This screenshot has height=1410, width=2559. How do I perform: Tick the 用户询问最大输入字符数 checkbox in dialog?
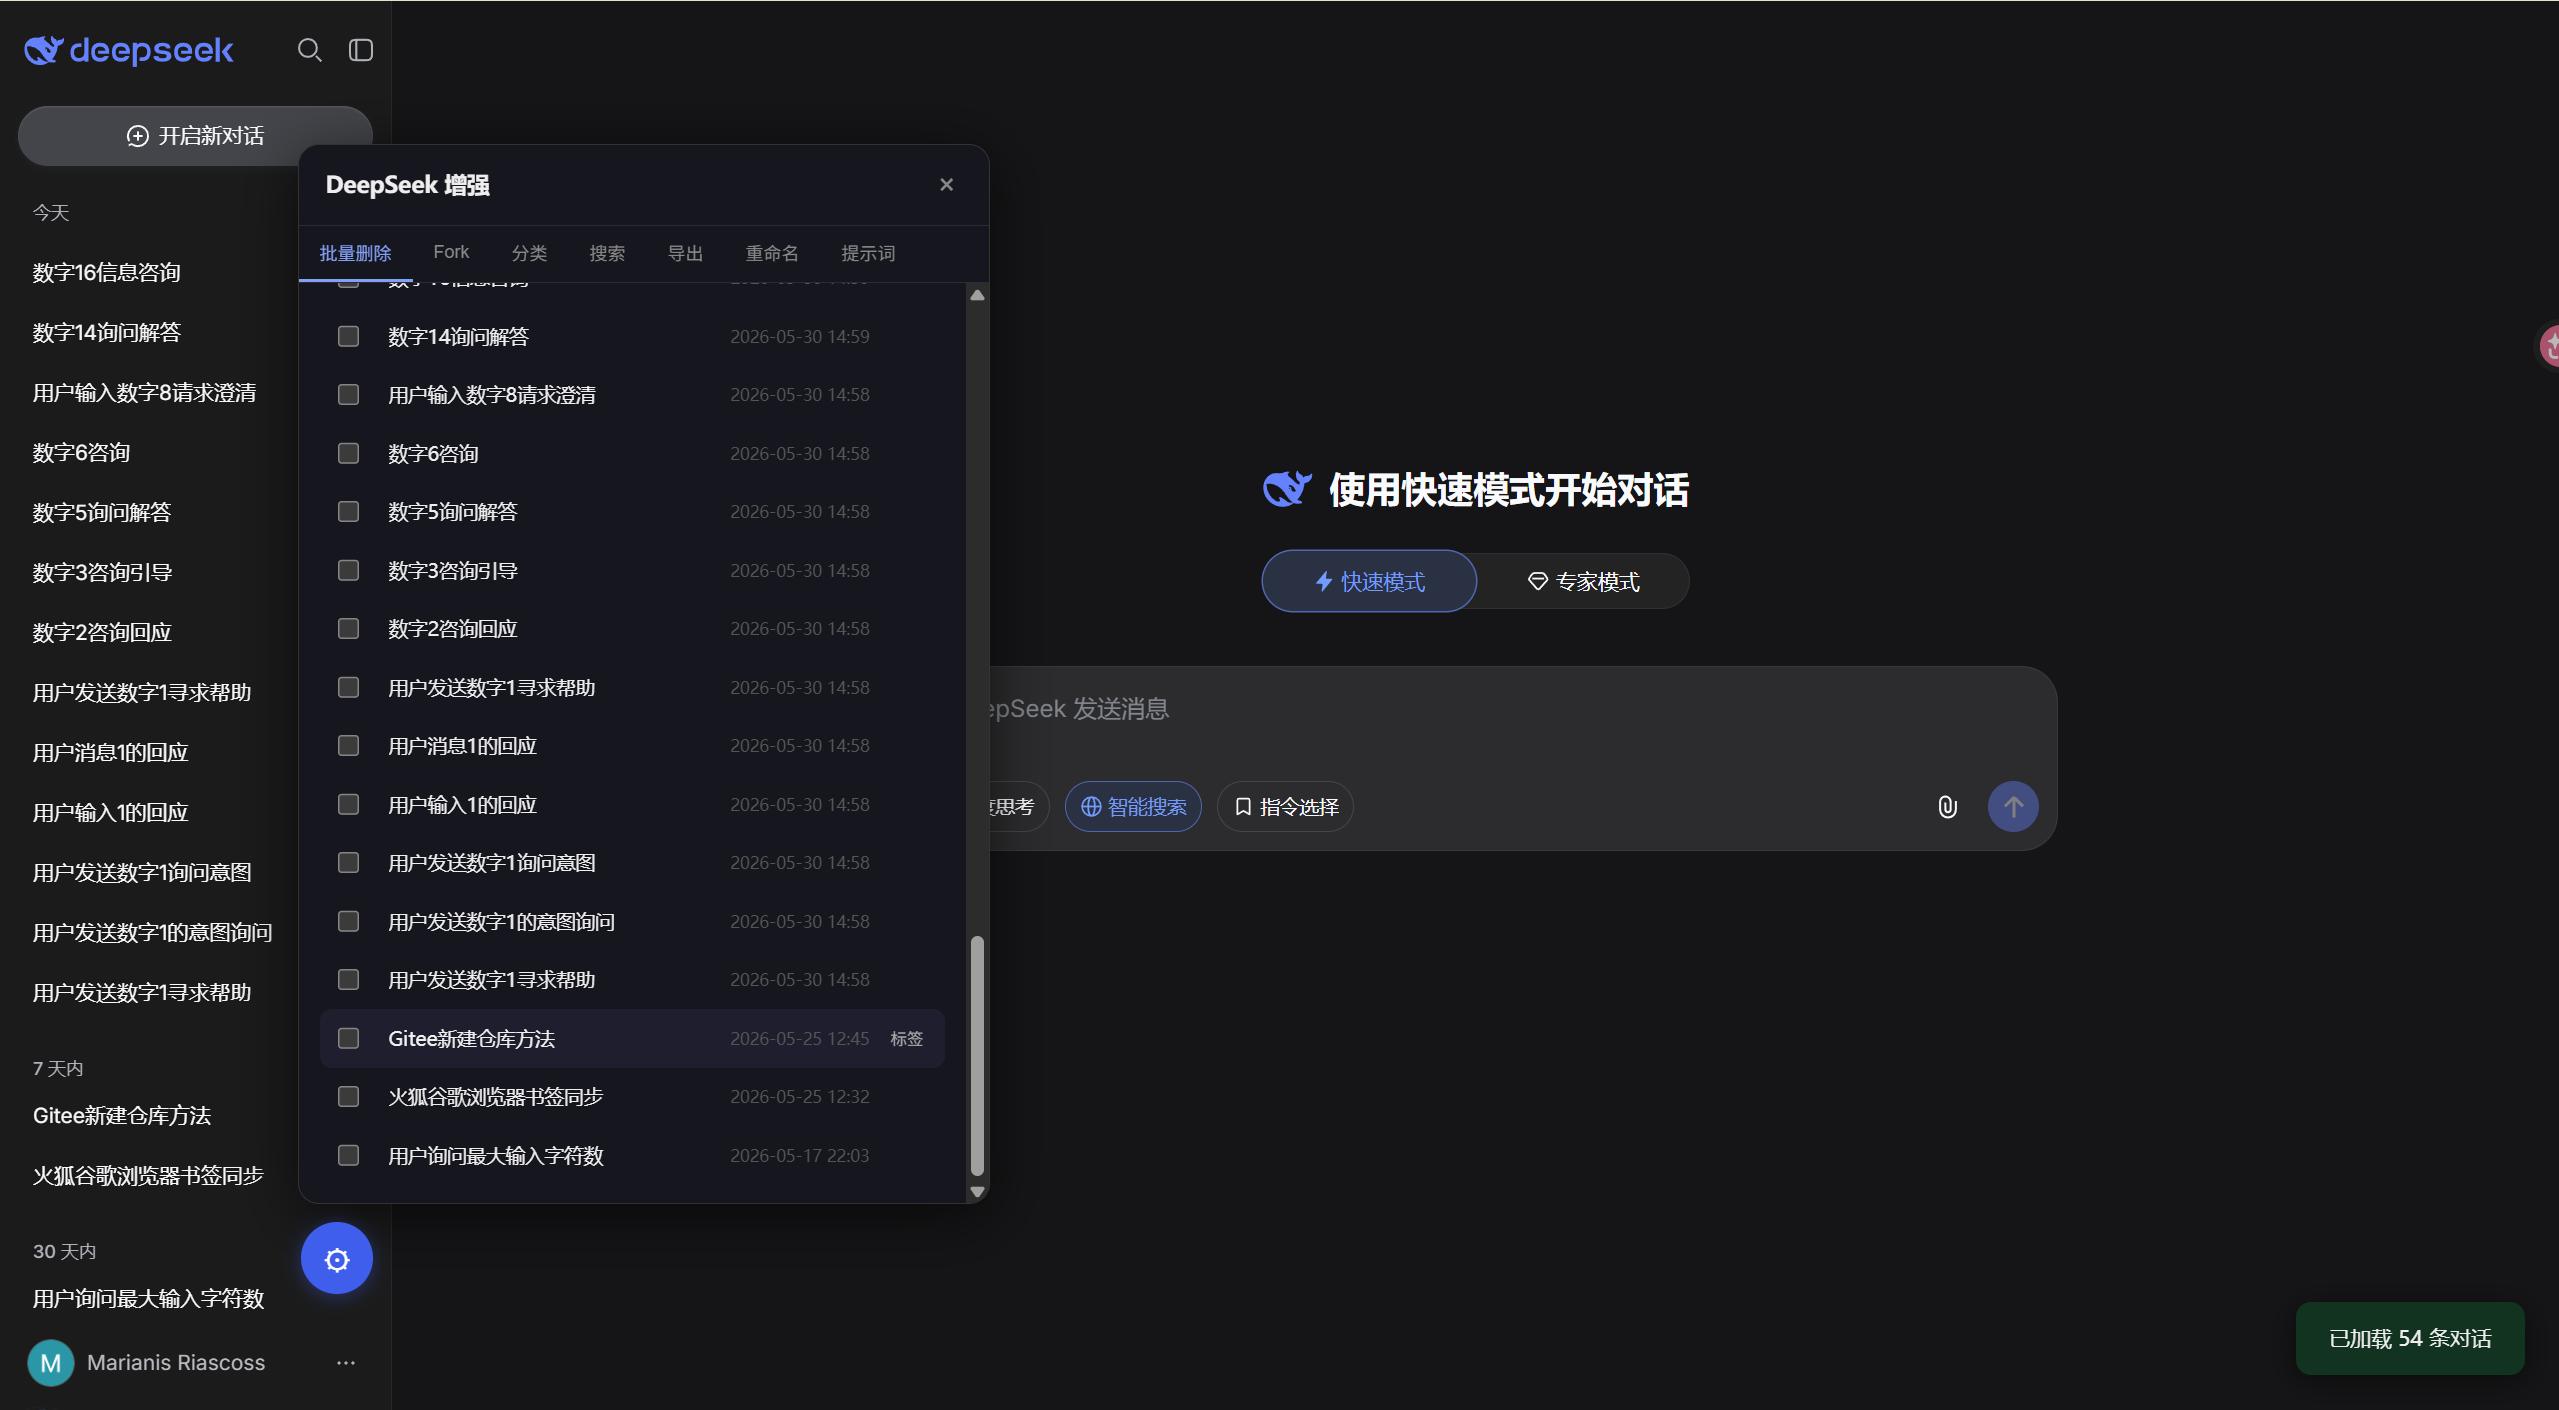tap(348, 1156)
